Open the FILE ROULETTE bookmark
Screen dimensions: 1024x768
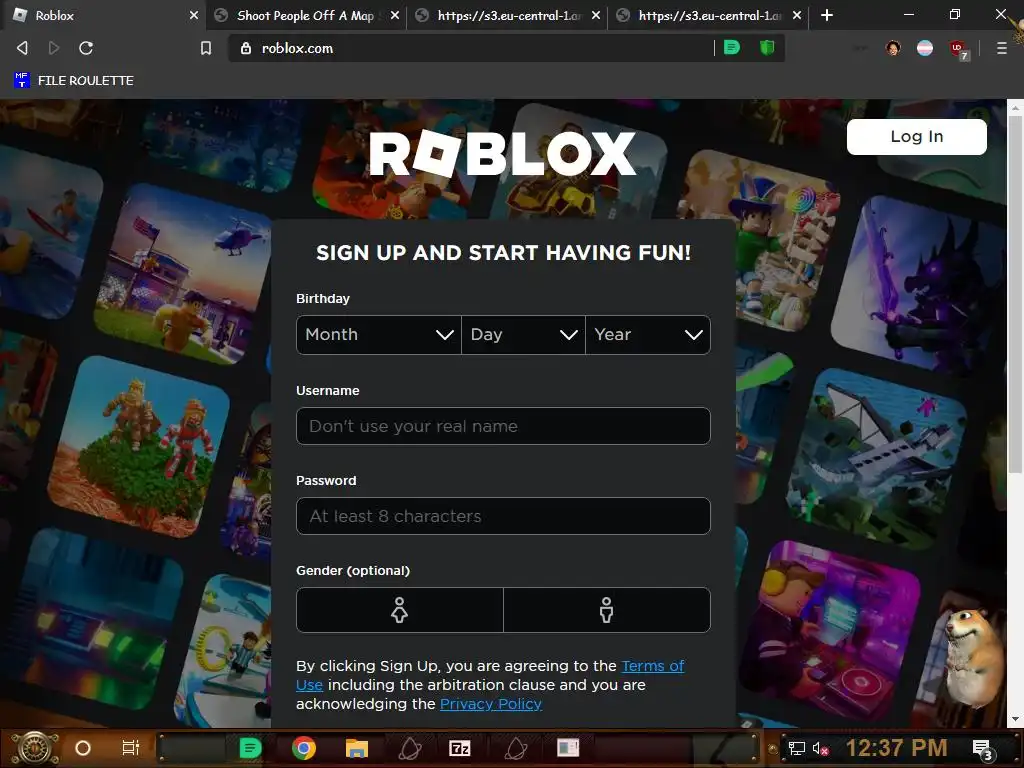pos(73,80)
